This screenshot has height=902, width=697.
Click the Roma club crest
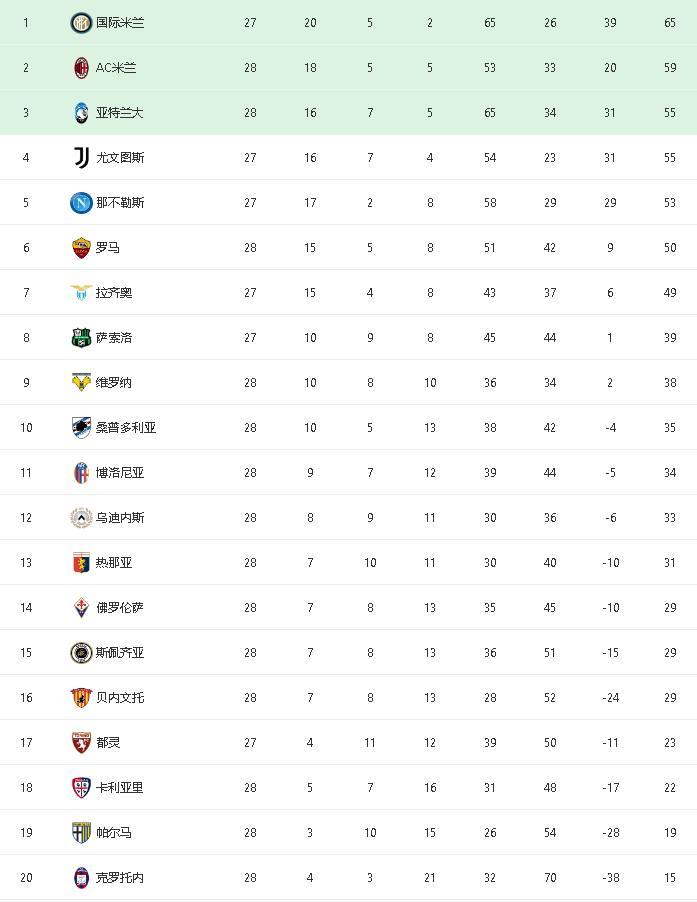pyautogui.click(x=81, y=247)
